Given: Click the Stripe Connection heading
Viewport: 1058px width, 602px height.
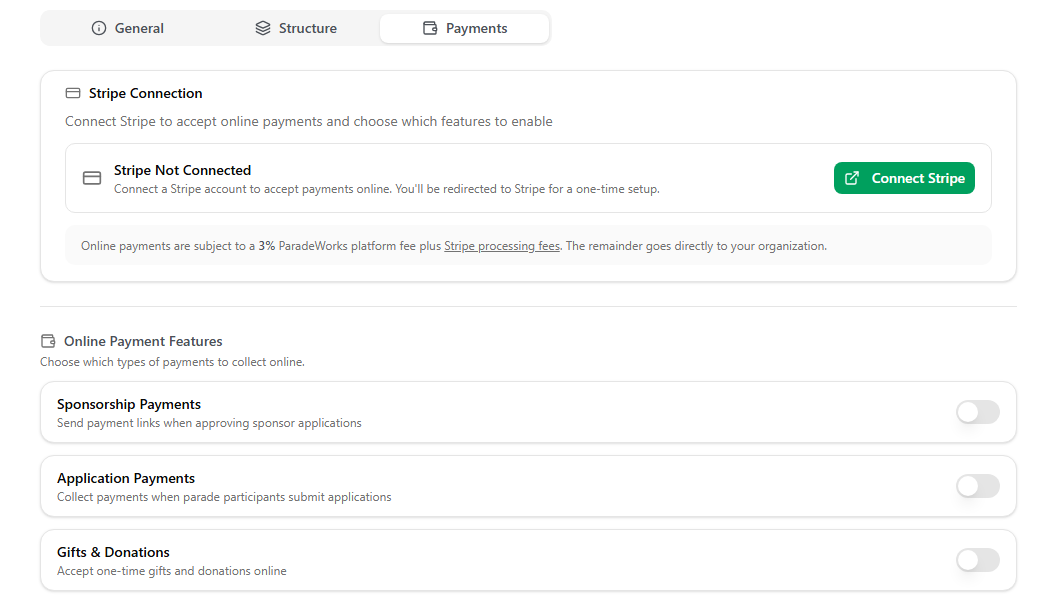Looking at the screenshot, I should coord(146,93).
